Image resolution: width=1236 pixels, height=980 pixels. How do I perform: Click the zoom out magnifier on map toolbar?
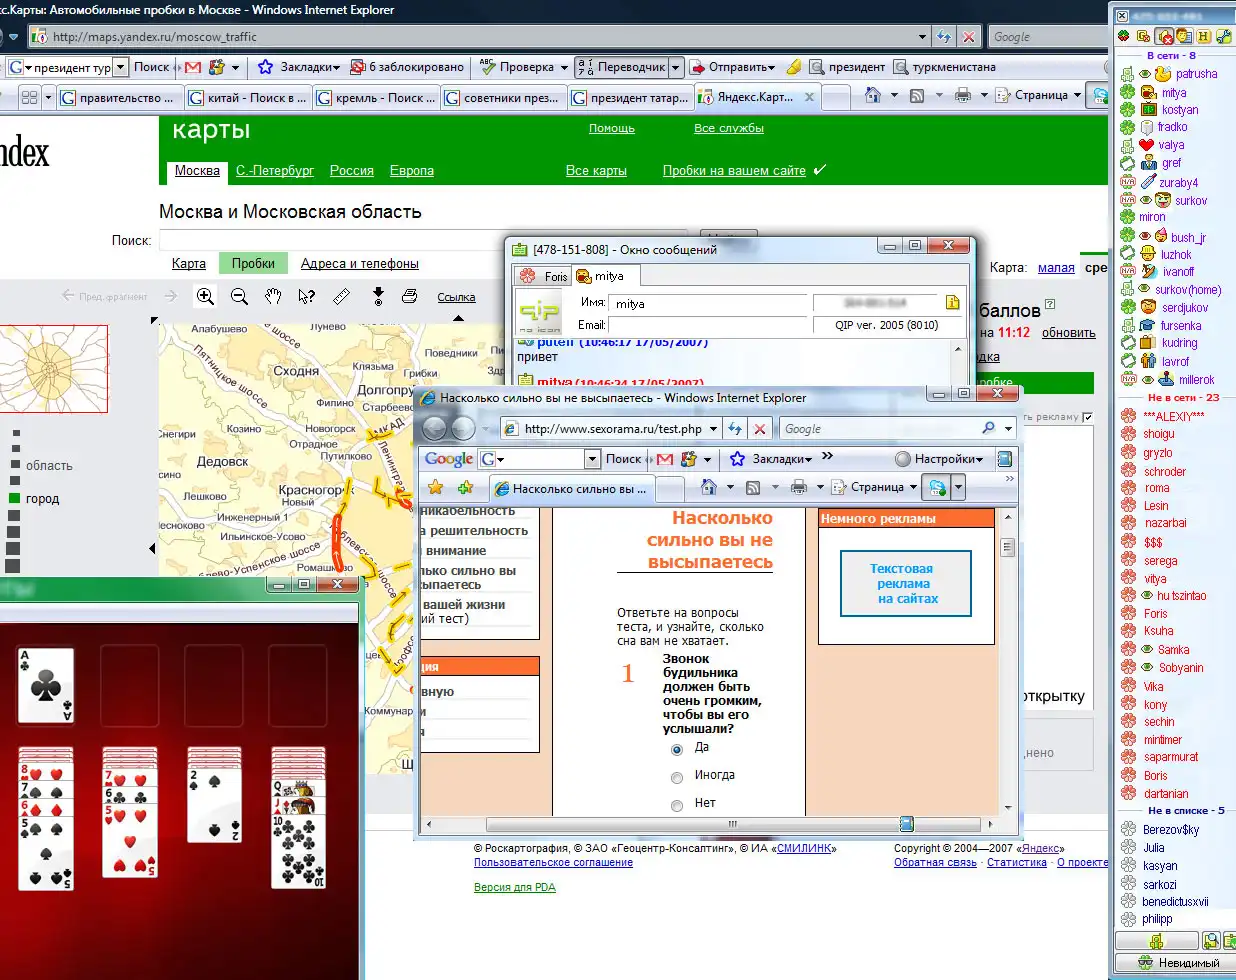tap(239, 296)
